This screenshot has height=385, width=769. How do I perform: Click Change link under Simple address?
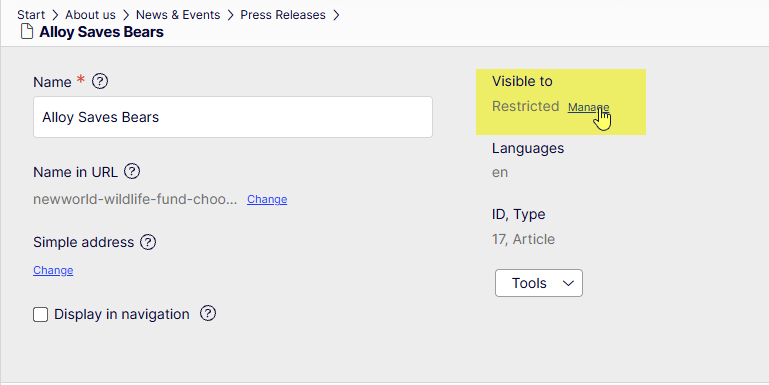[x=53, y=270]
